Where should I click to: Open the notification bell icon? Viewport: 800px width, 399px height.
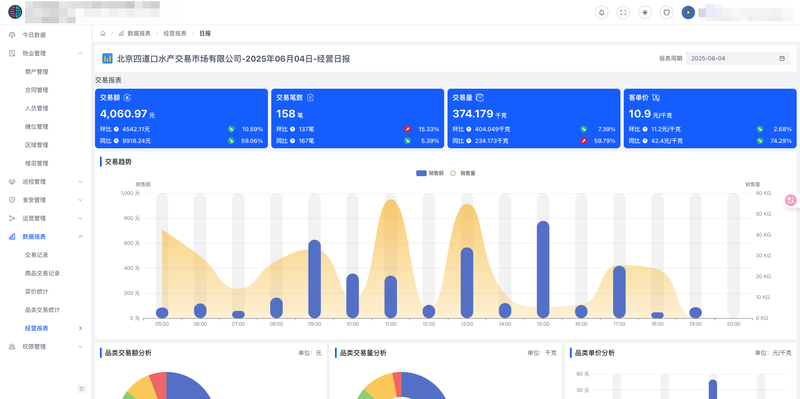point(602,13)
